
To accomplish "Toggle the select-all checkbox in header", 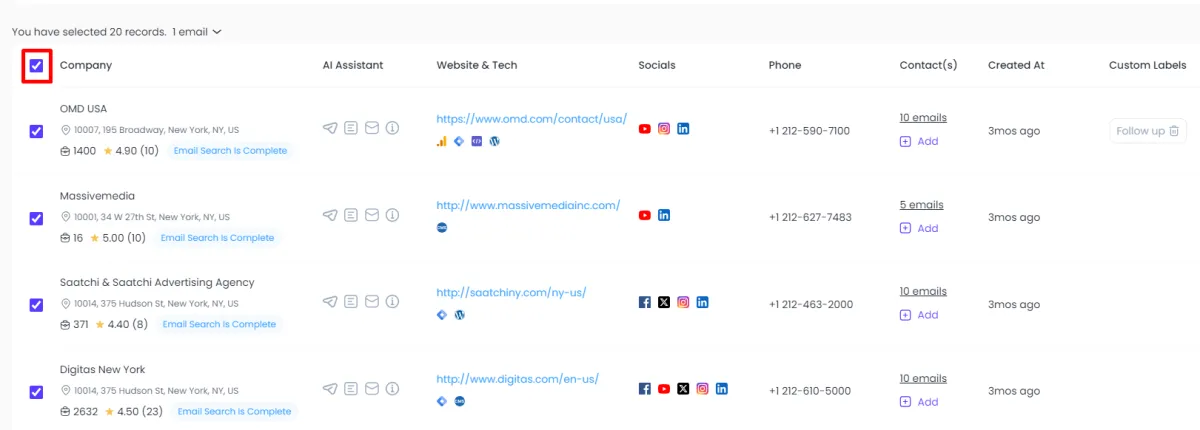I will tap(37, 65).
